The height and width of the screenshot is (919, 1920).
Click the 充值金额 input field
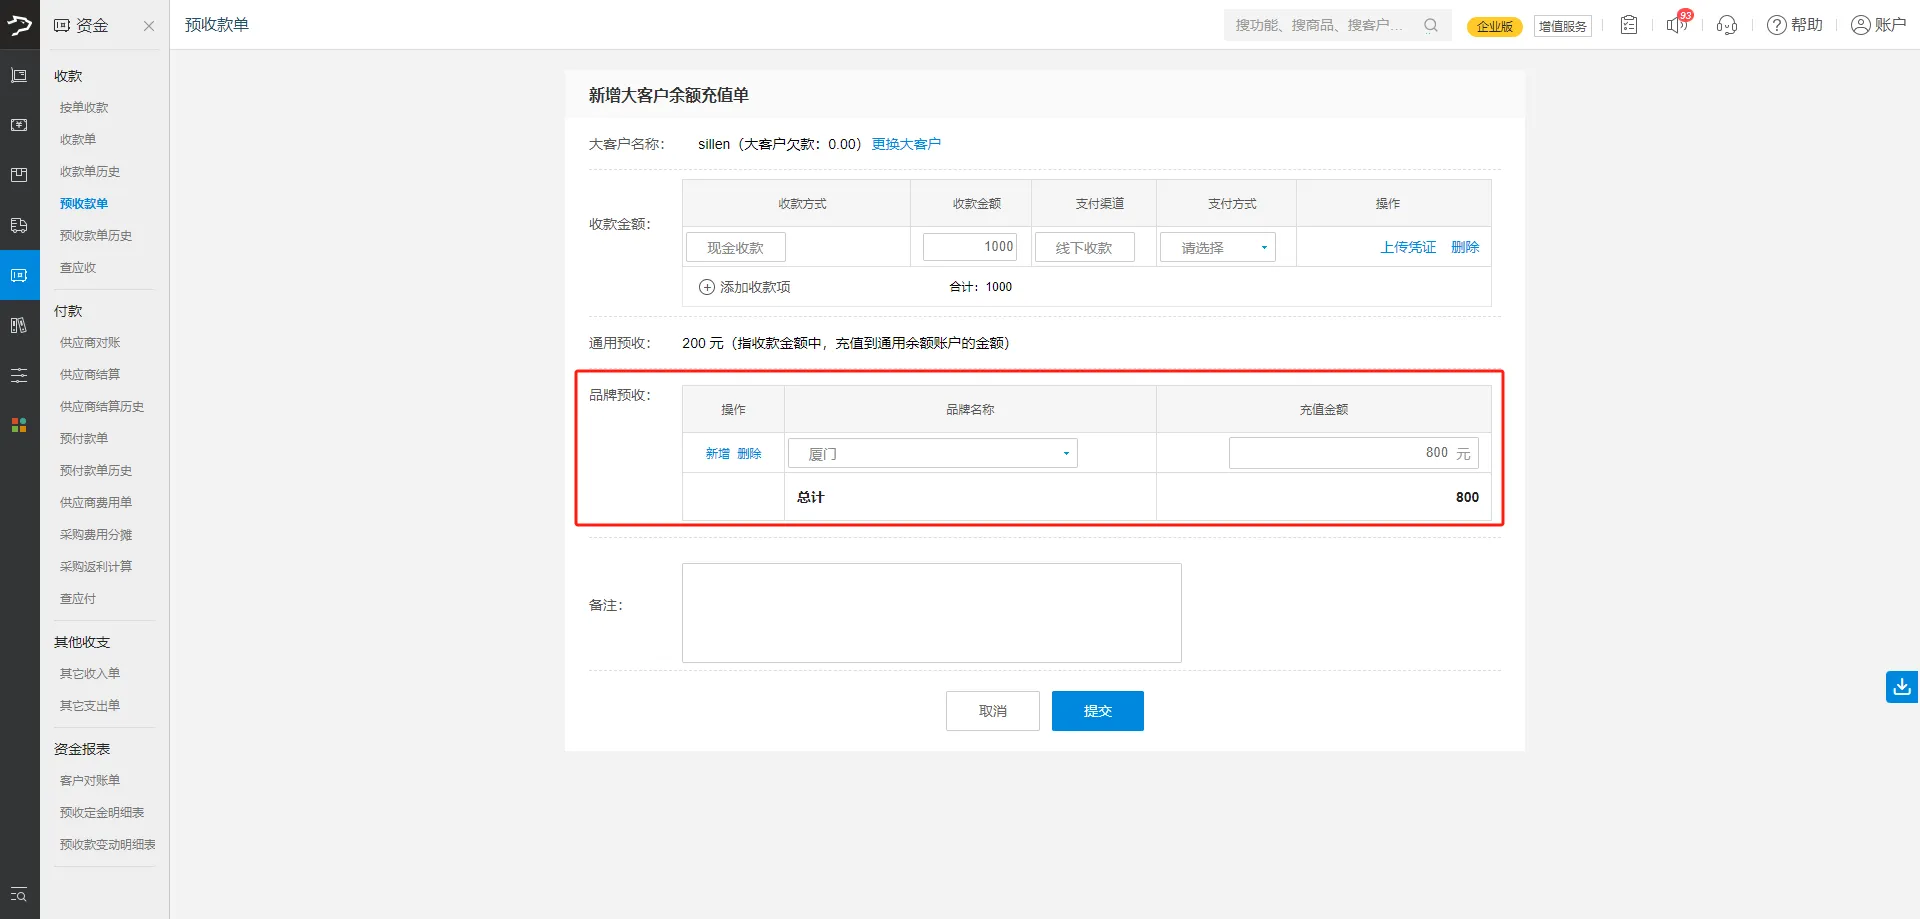pyautogui.click(x=1340, y=453)
